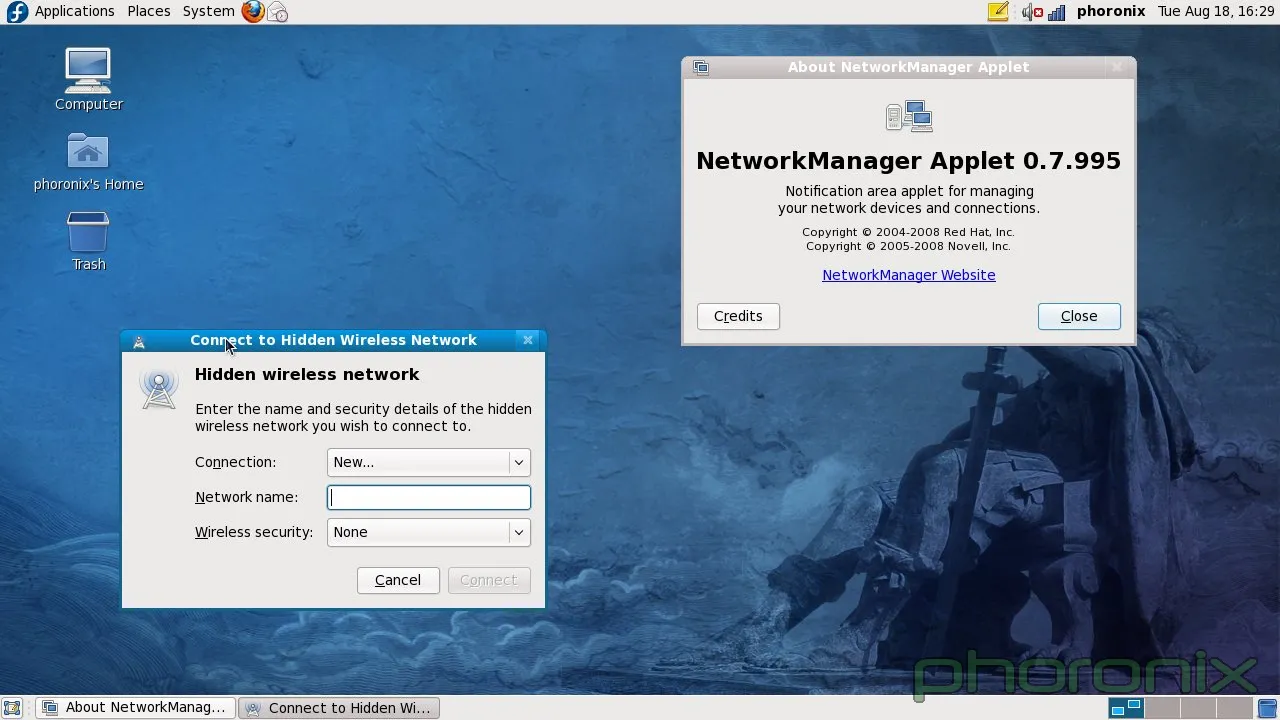The width and height of the screenshot is (1280, 720).
Task: Focus the Network name text field
Action: click(x=429, y=497)
